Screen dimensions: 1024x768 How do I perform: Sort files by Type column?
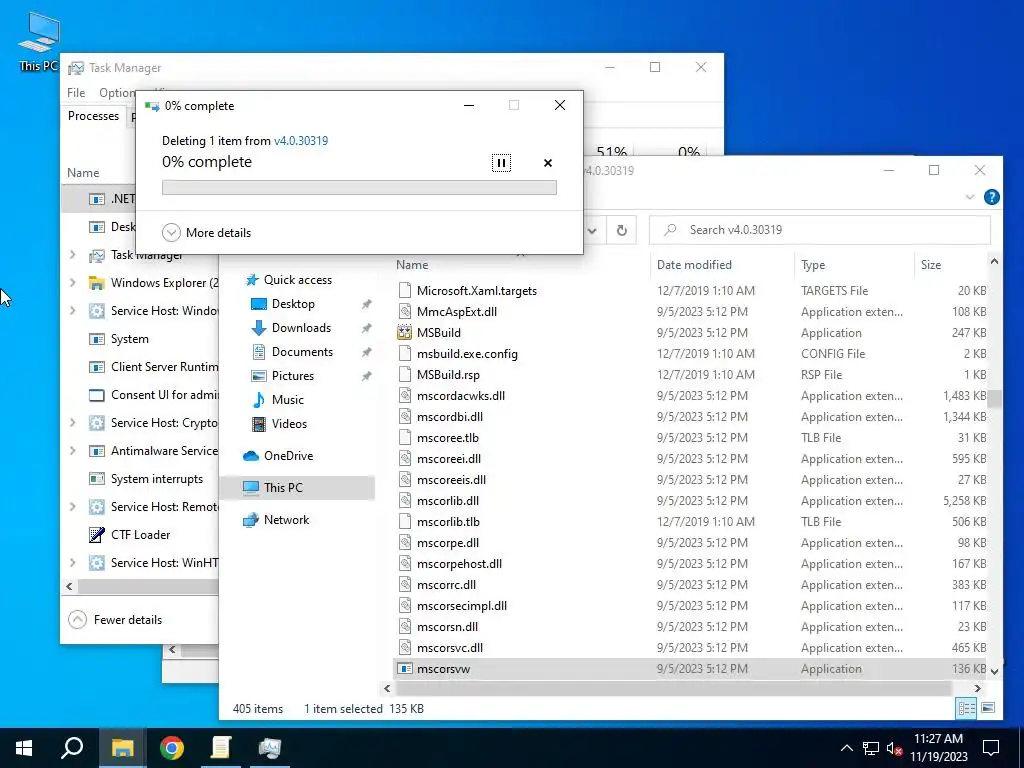[813, 264]
